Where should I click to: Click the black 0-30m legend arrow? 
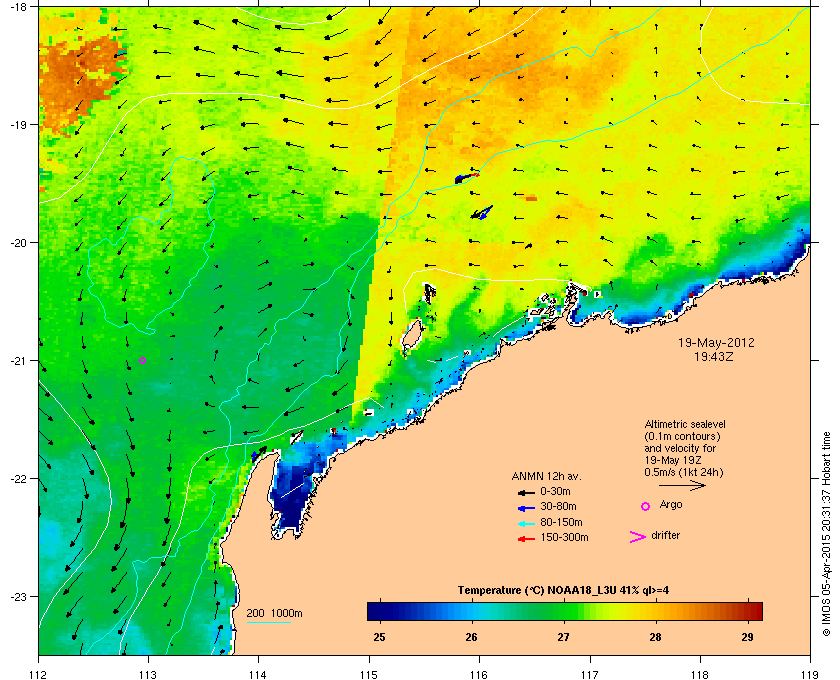tap(526, 492)
